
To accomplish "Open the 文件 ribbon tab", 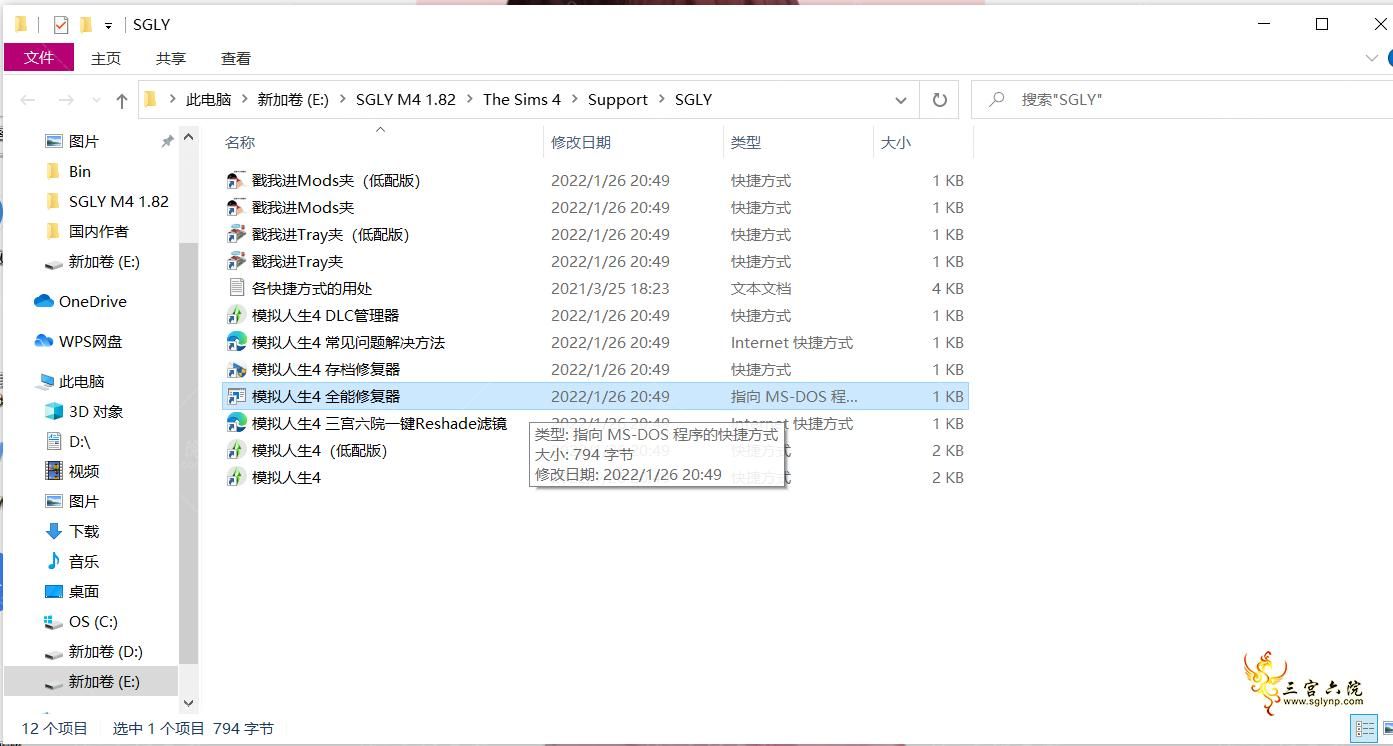I will pyautogui.click(x=39, y=58).
